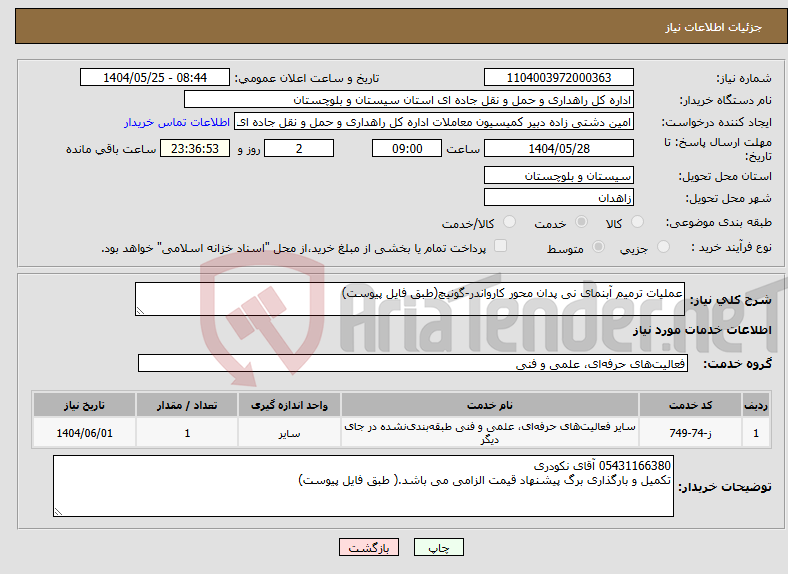
Task: Click the general description text area
Action: [x=410, y=299]
